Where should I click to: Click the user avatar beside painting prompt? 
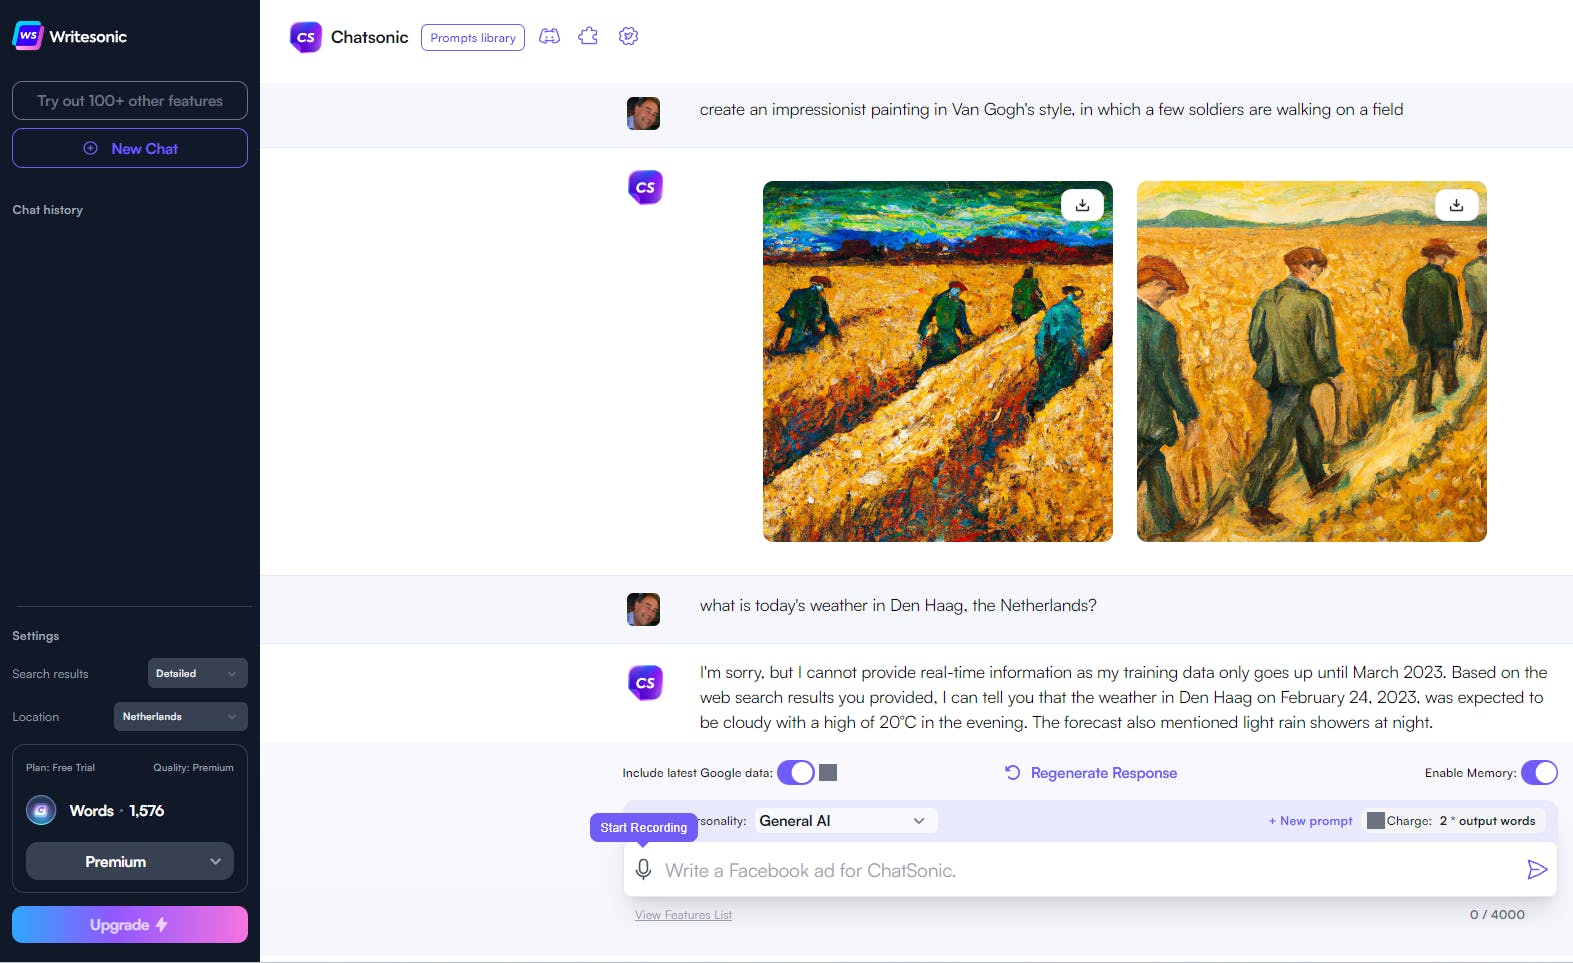coord(643,113)
